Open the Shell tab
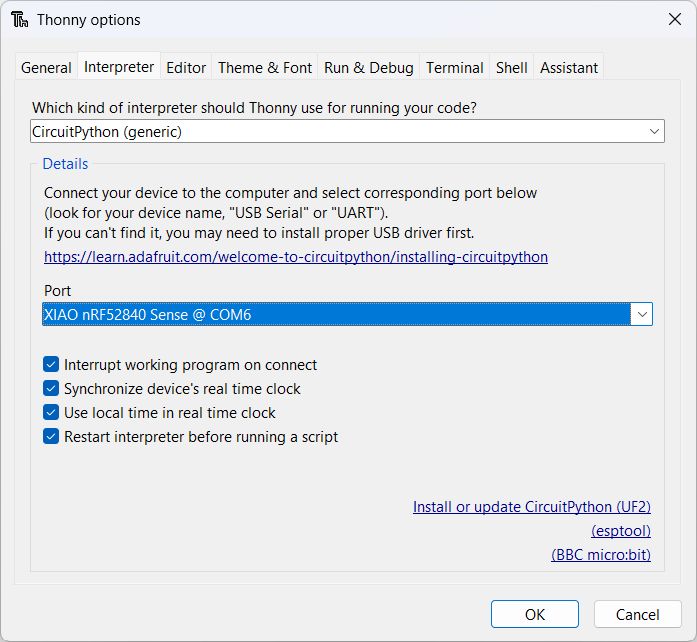The width and height of the screenshot is (697, 642). 512,68
